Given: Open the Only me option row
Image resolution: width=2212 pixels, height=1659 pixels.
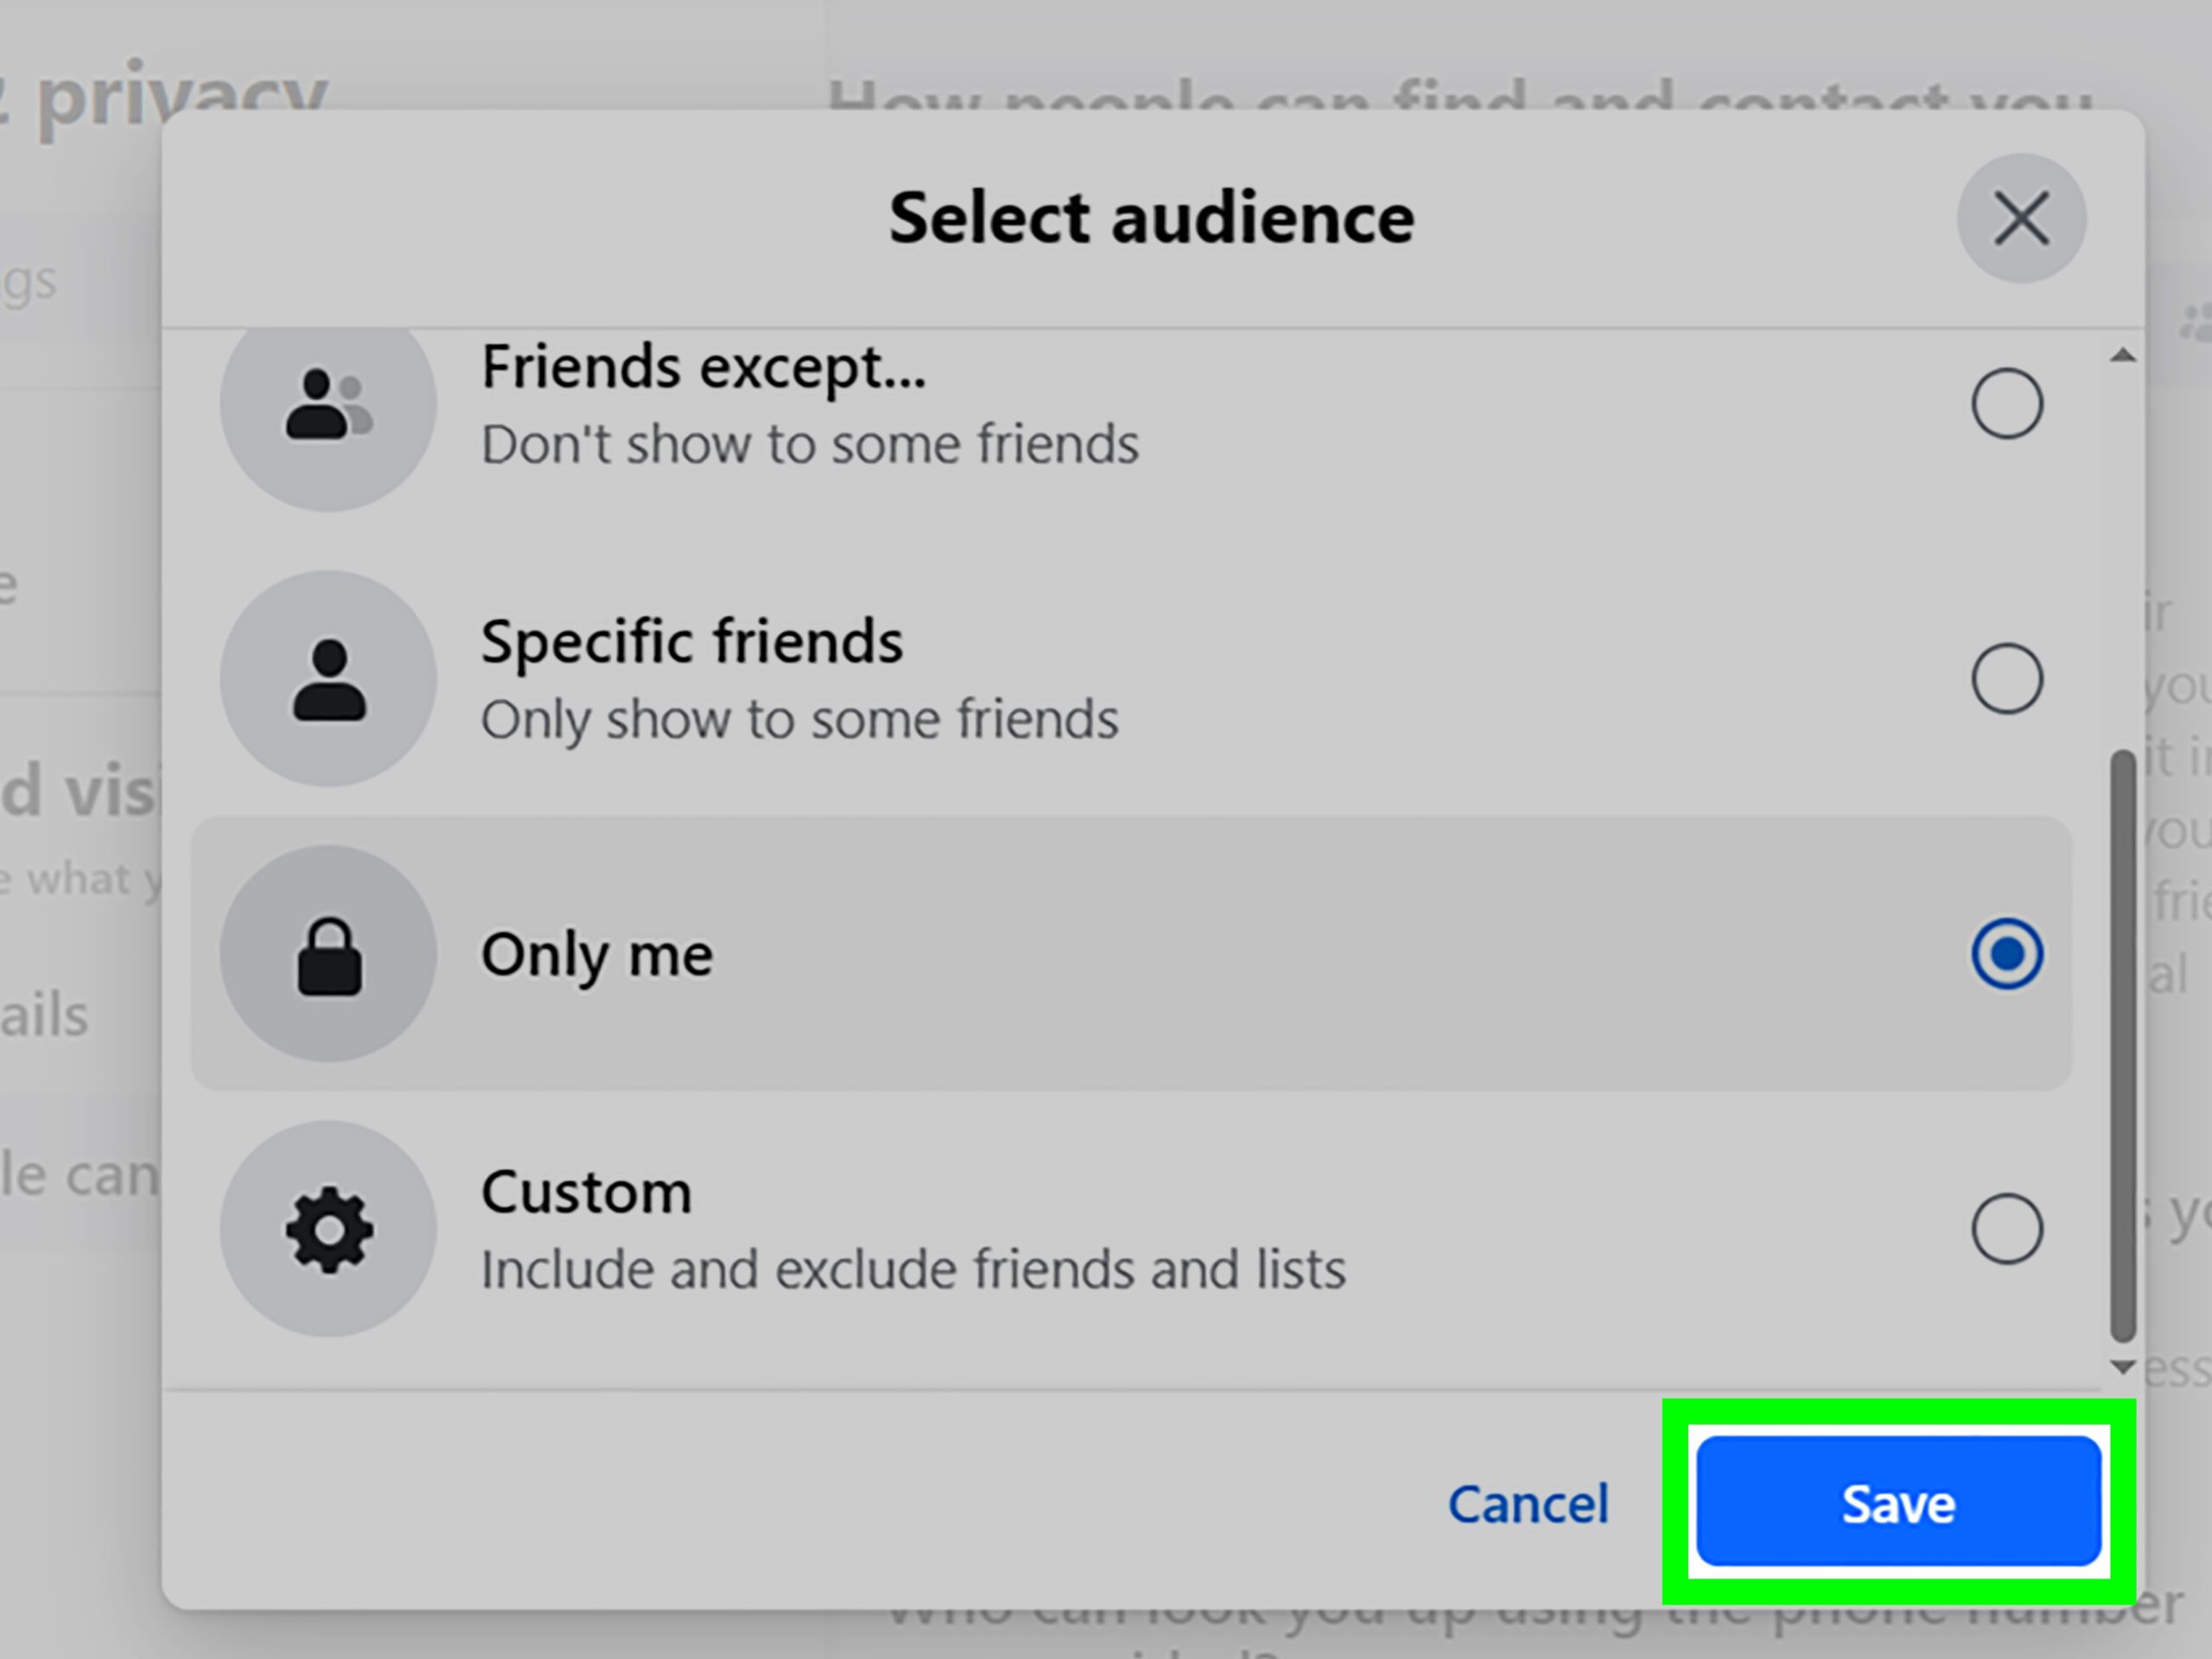Looking at the screenshot, I should click(1100, 953).
